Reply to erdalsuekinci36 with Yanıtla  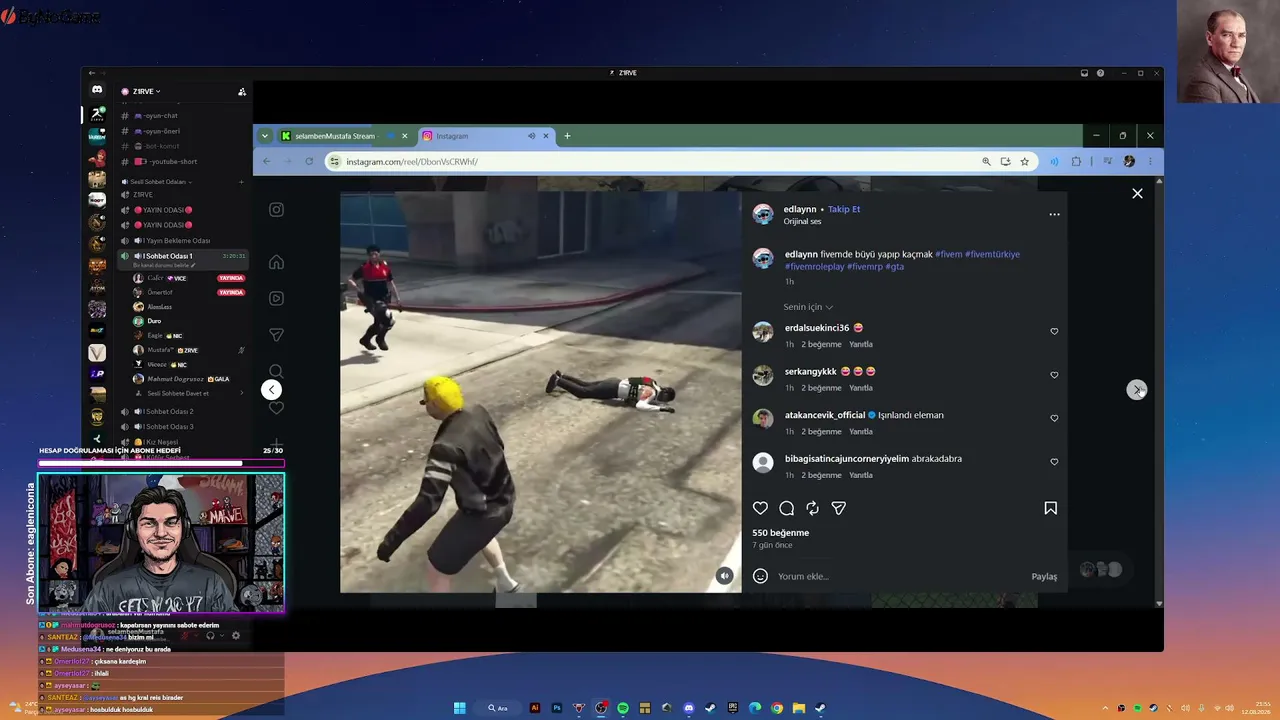(861, 344)
